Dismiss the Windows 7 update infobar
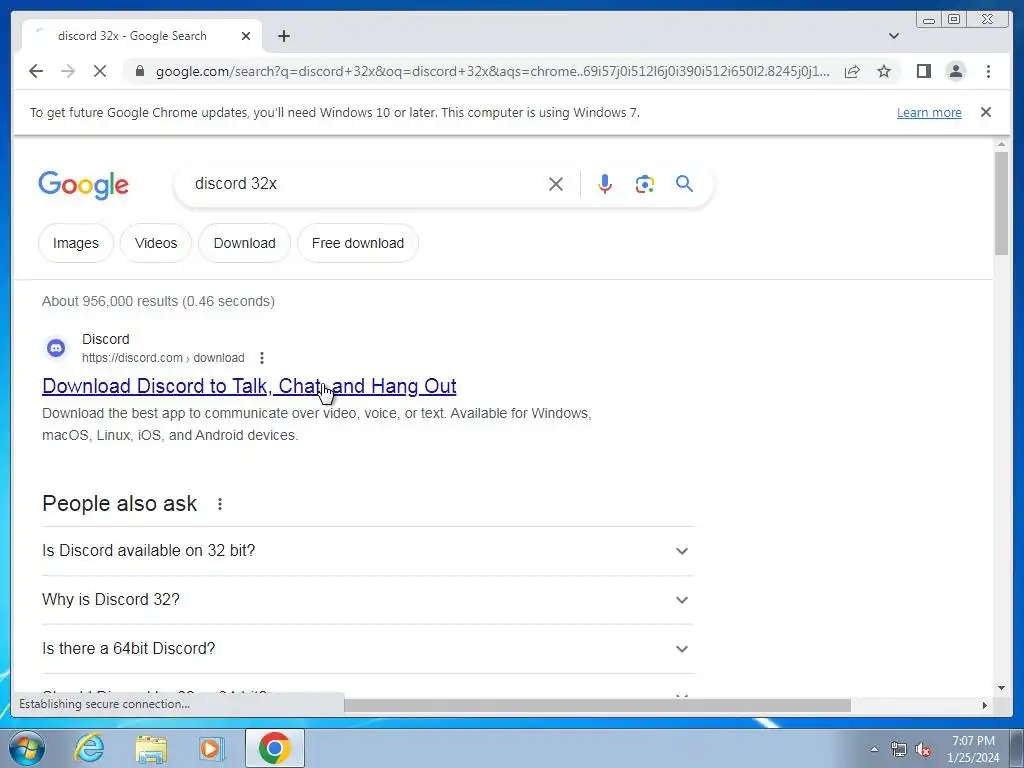The image size is (1024, 768). tap(986, 112)
